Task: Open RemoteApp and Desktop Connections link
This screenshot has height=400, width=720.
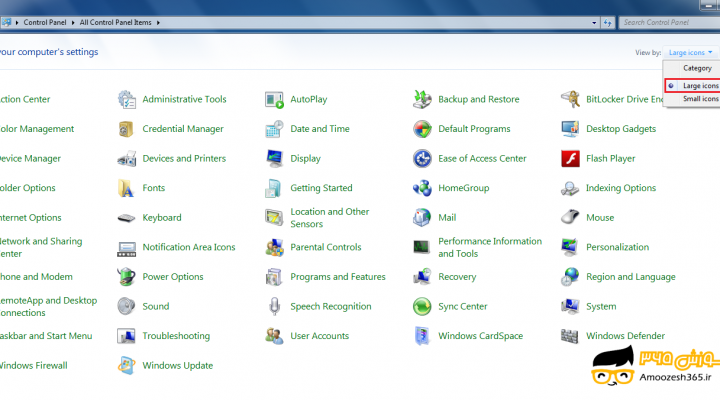Action: [x=48, y=307]
